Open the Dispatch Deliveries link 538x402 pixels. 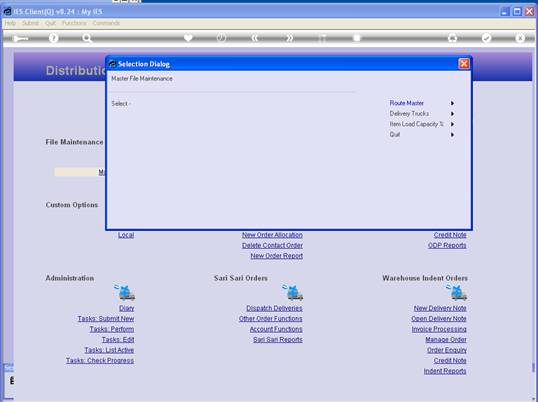pos(274,308)
